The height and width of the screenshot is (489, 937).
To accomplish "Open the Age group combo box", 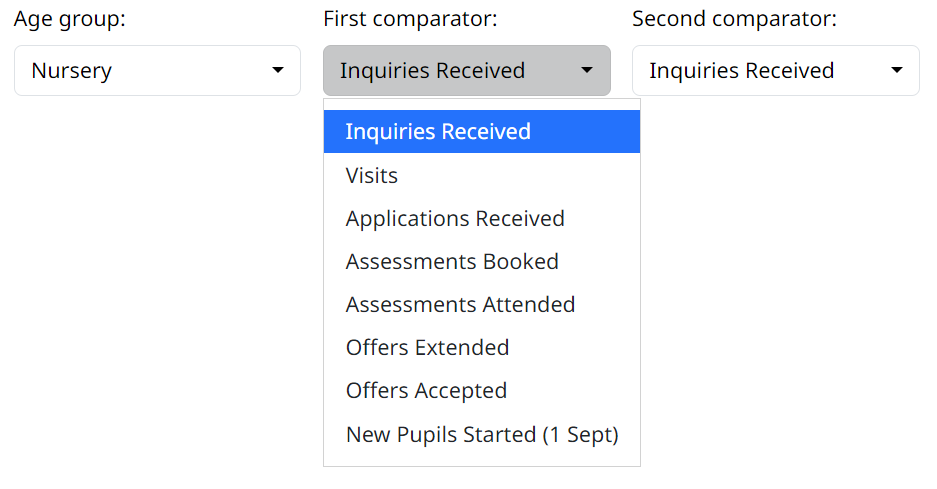I will [157, 71].
